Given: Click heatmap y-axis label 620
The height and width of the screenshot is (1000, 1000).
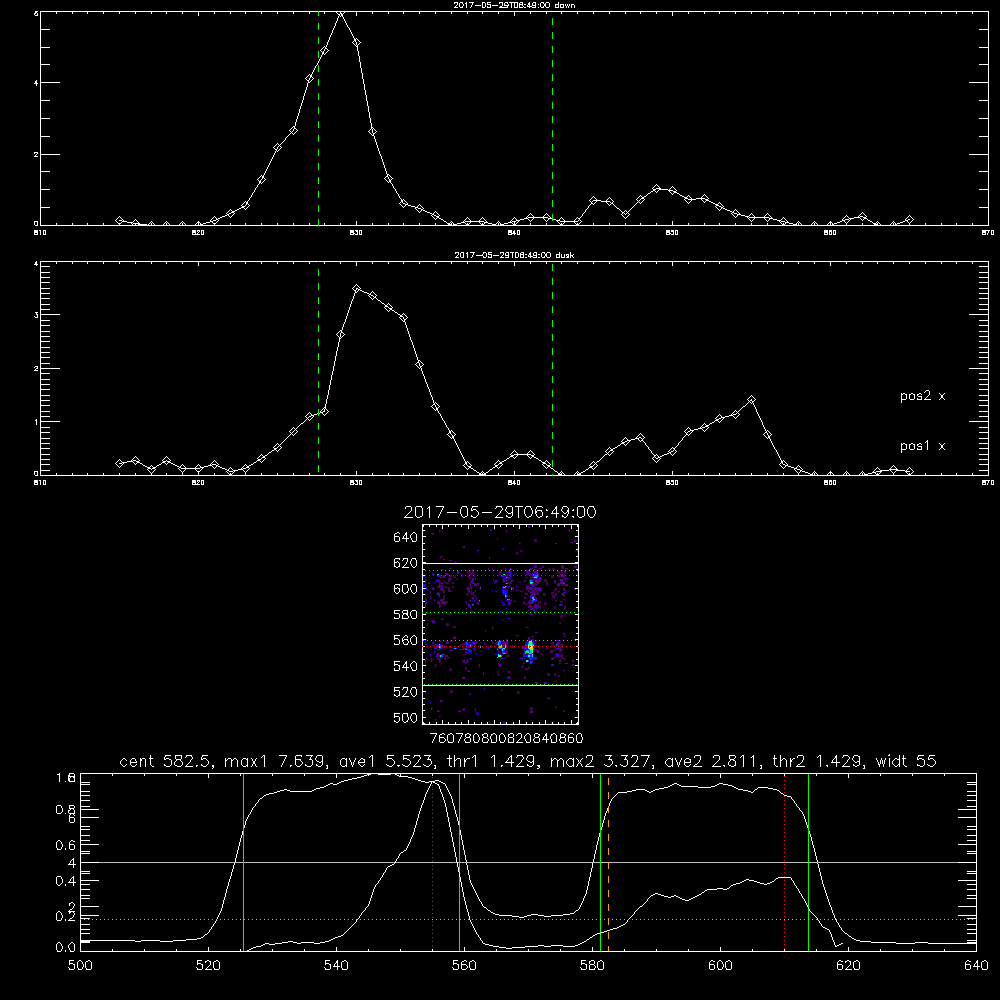Looking at the screenshot, I should (x=406, y=563).
